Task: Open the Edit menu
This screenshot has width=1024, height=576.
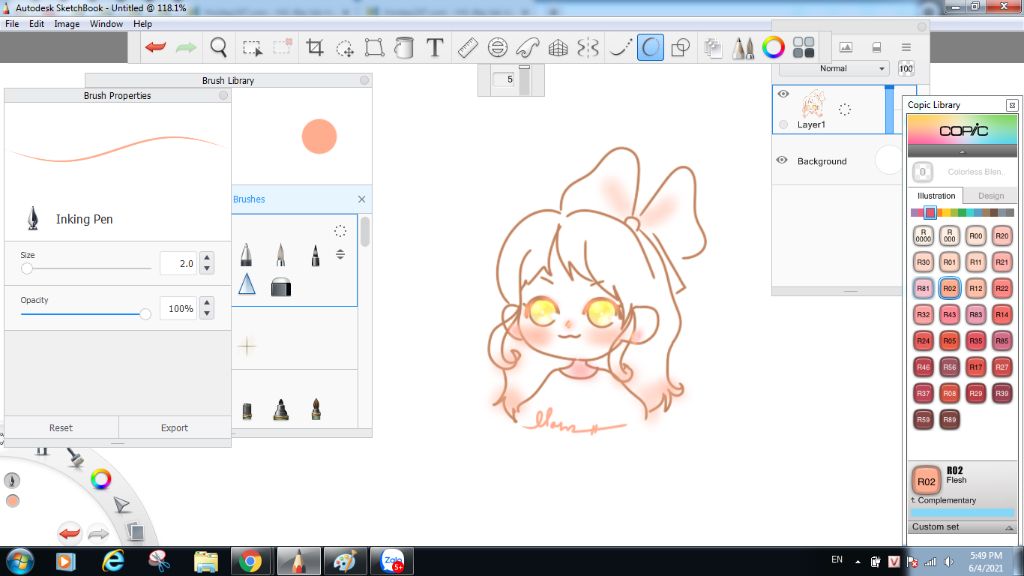Action: pos(37,24)
